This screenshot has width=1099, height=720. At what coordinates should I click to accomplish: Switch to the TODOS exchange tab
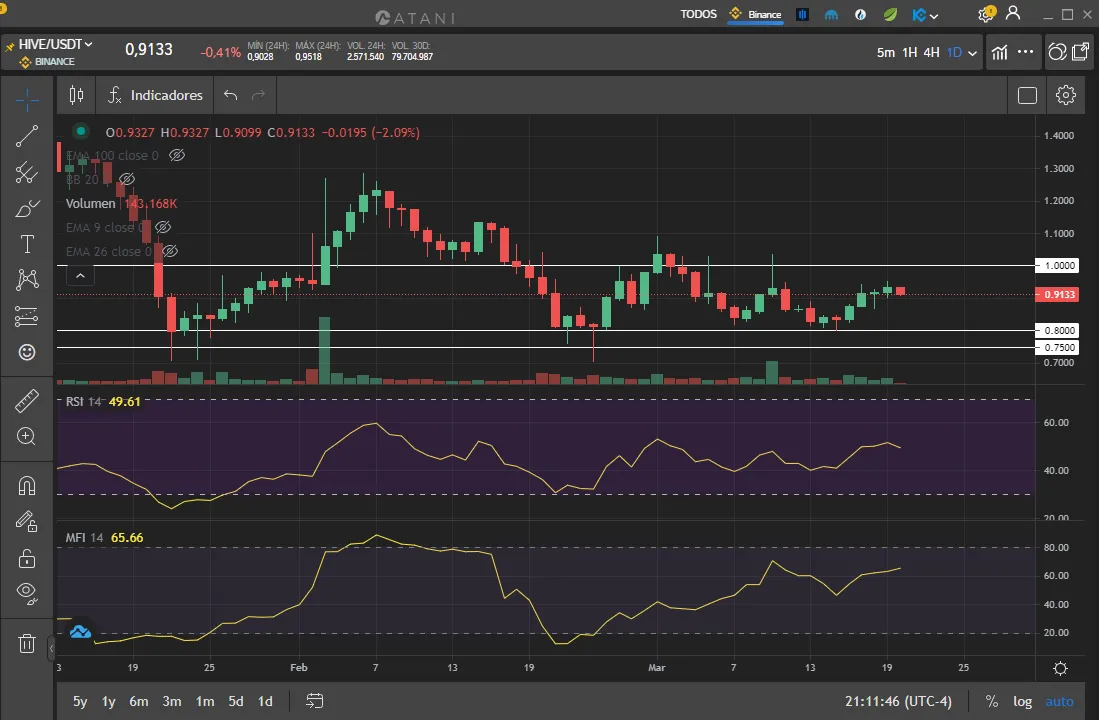coord(698,14)
